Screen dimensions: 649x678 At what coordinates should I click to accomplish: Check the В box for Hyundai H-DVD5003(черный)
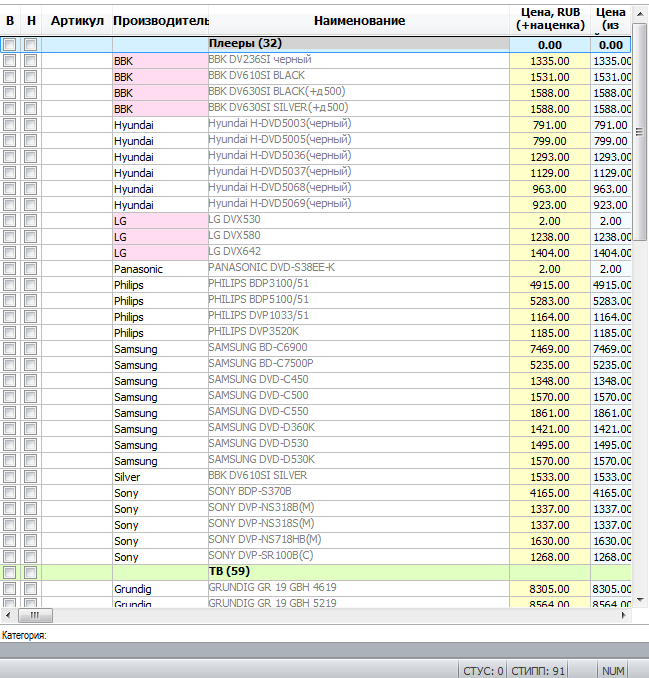(10, 125)
